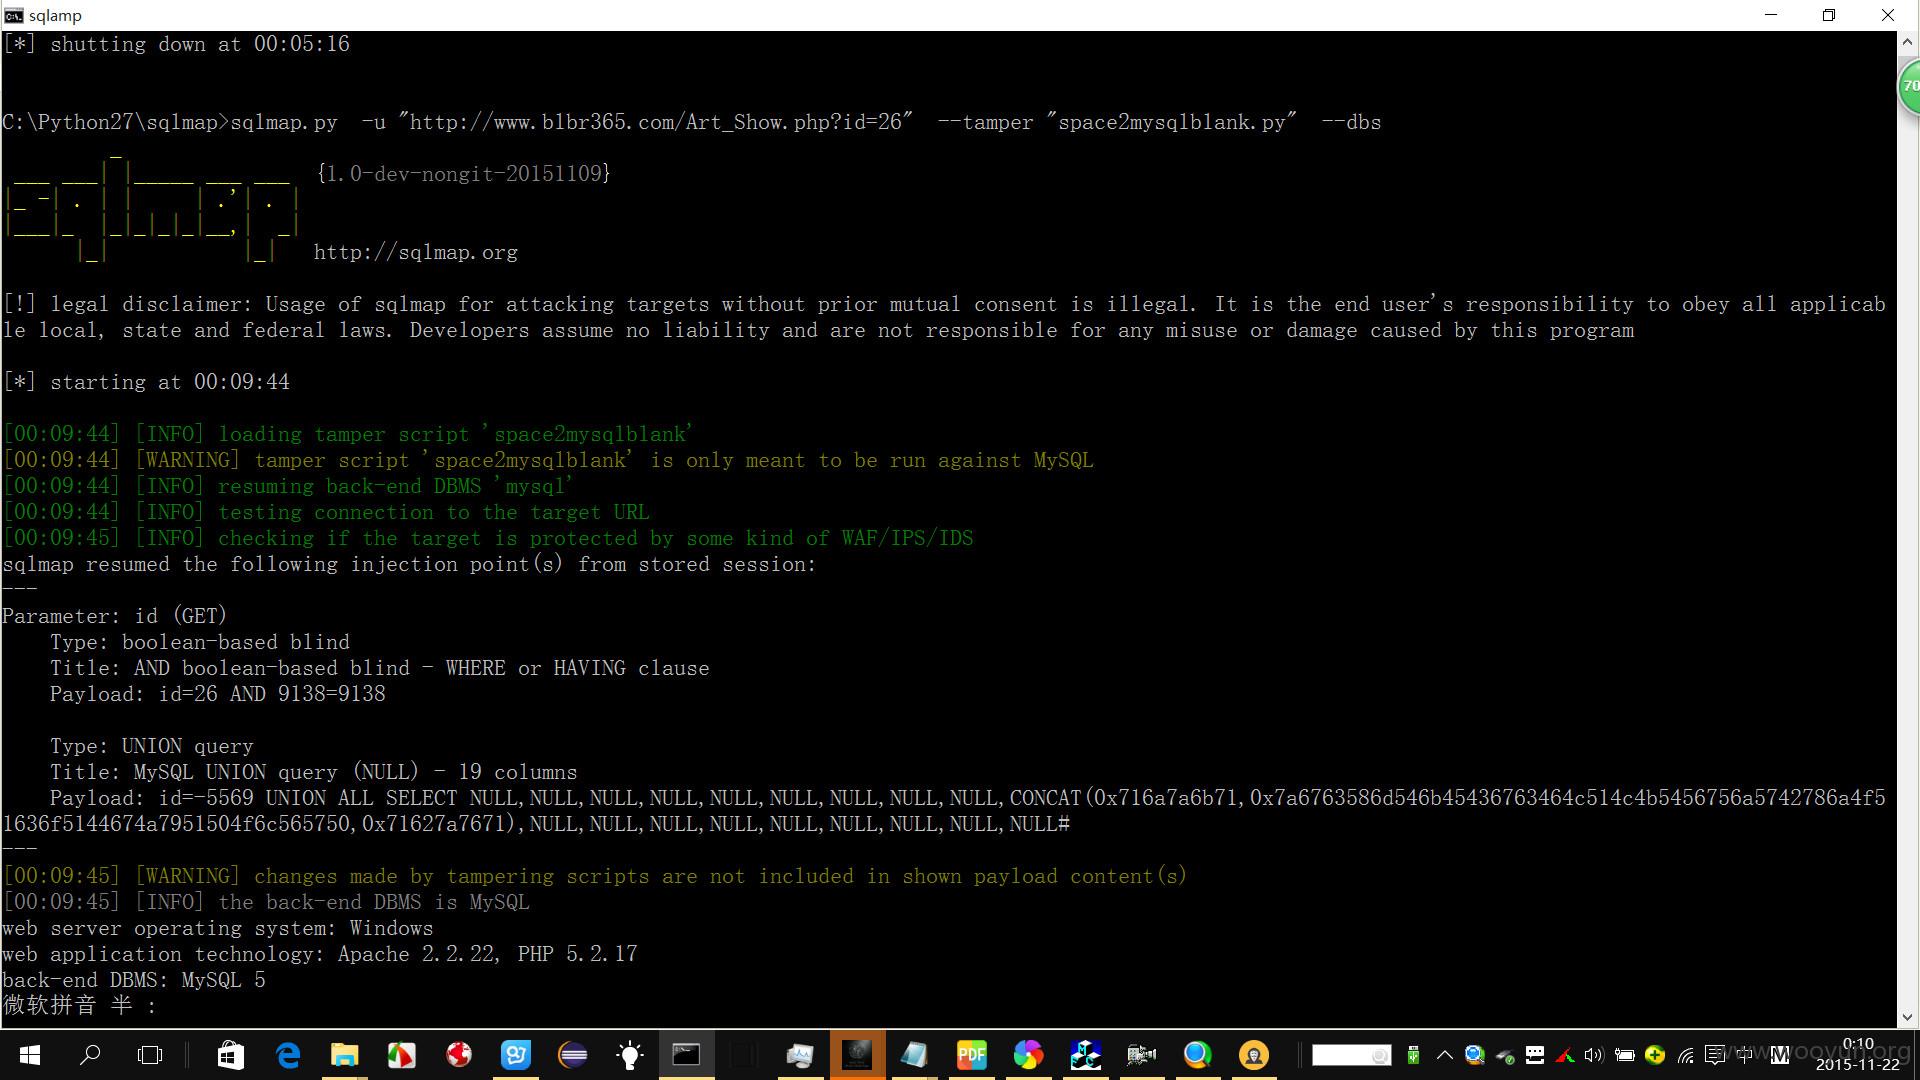Click the Microsoft Pinyin IME status line

[80, 1005]
